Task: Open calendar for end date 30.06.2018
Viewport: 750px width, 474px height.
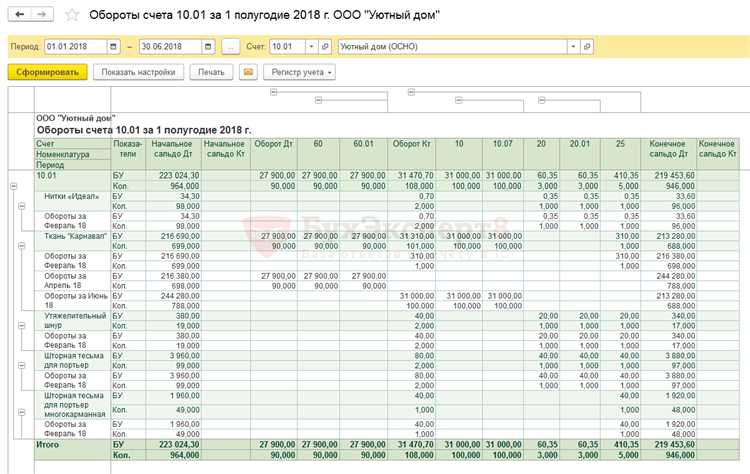Action: (208, 47)
